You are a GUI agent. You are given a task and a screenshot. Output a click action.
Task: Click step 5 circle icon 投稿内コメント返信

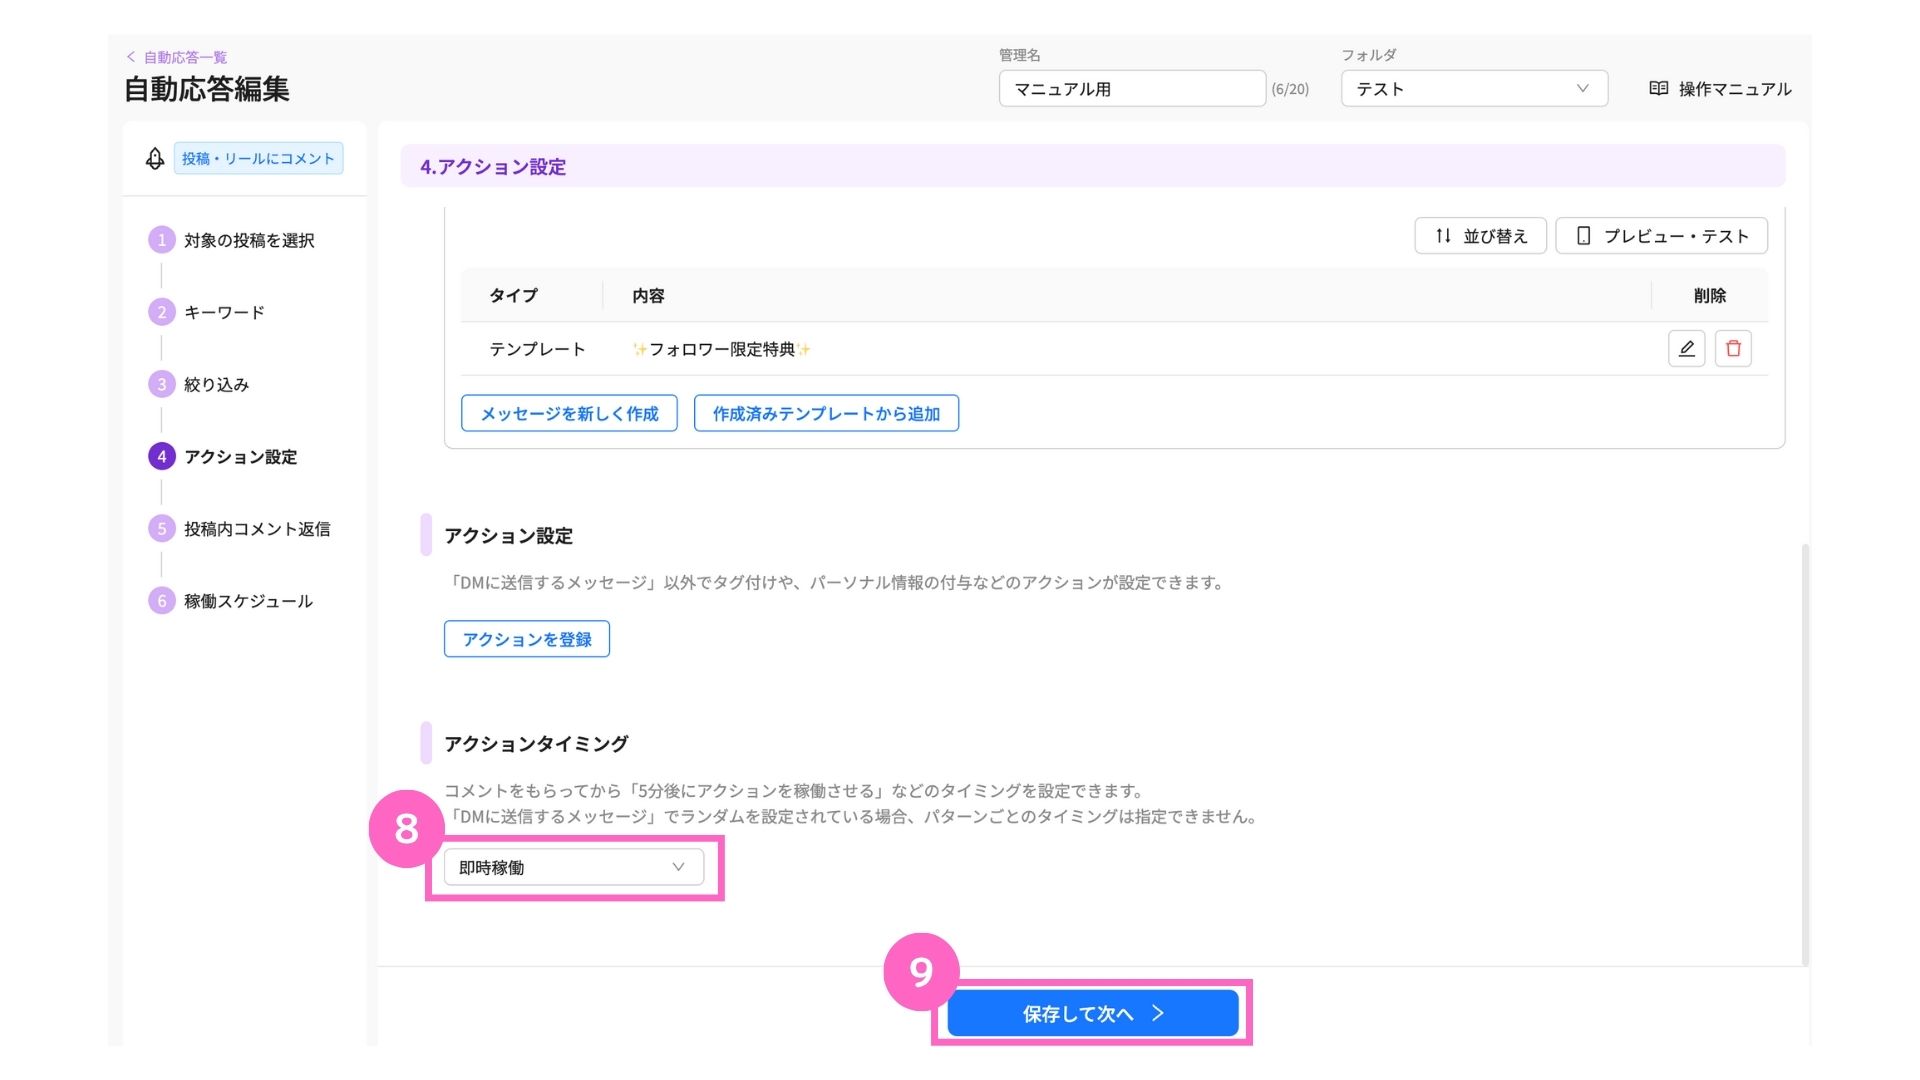(x=161, y=529)
